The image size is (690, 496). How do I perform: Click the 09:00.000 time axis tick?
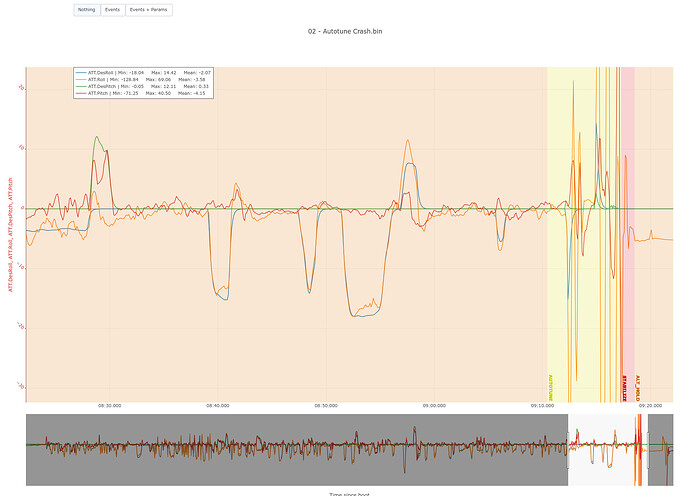coord(434,406)
